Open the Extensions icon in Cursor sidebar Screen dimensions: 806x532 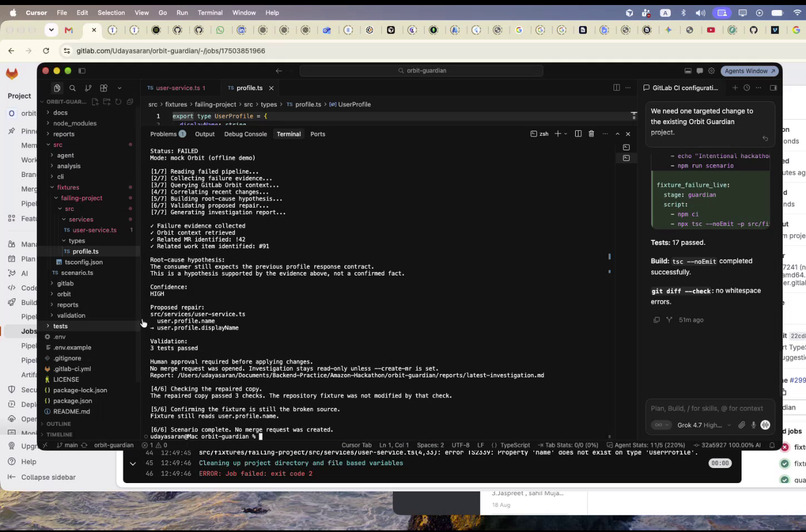103,88
